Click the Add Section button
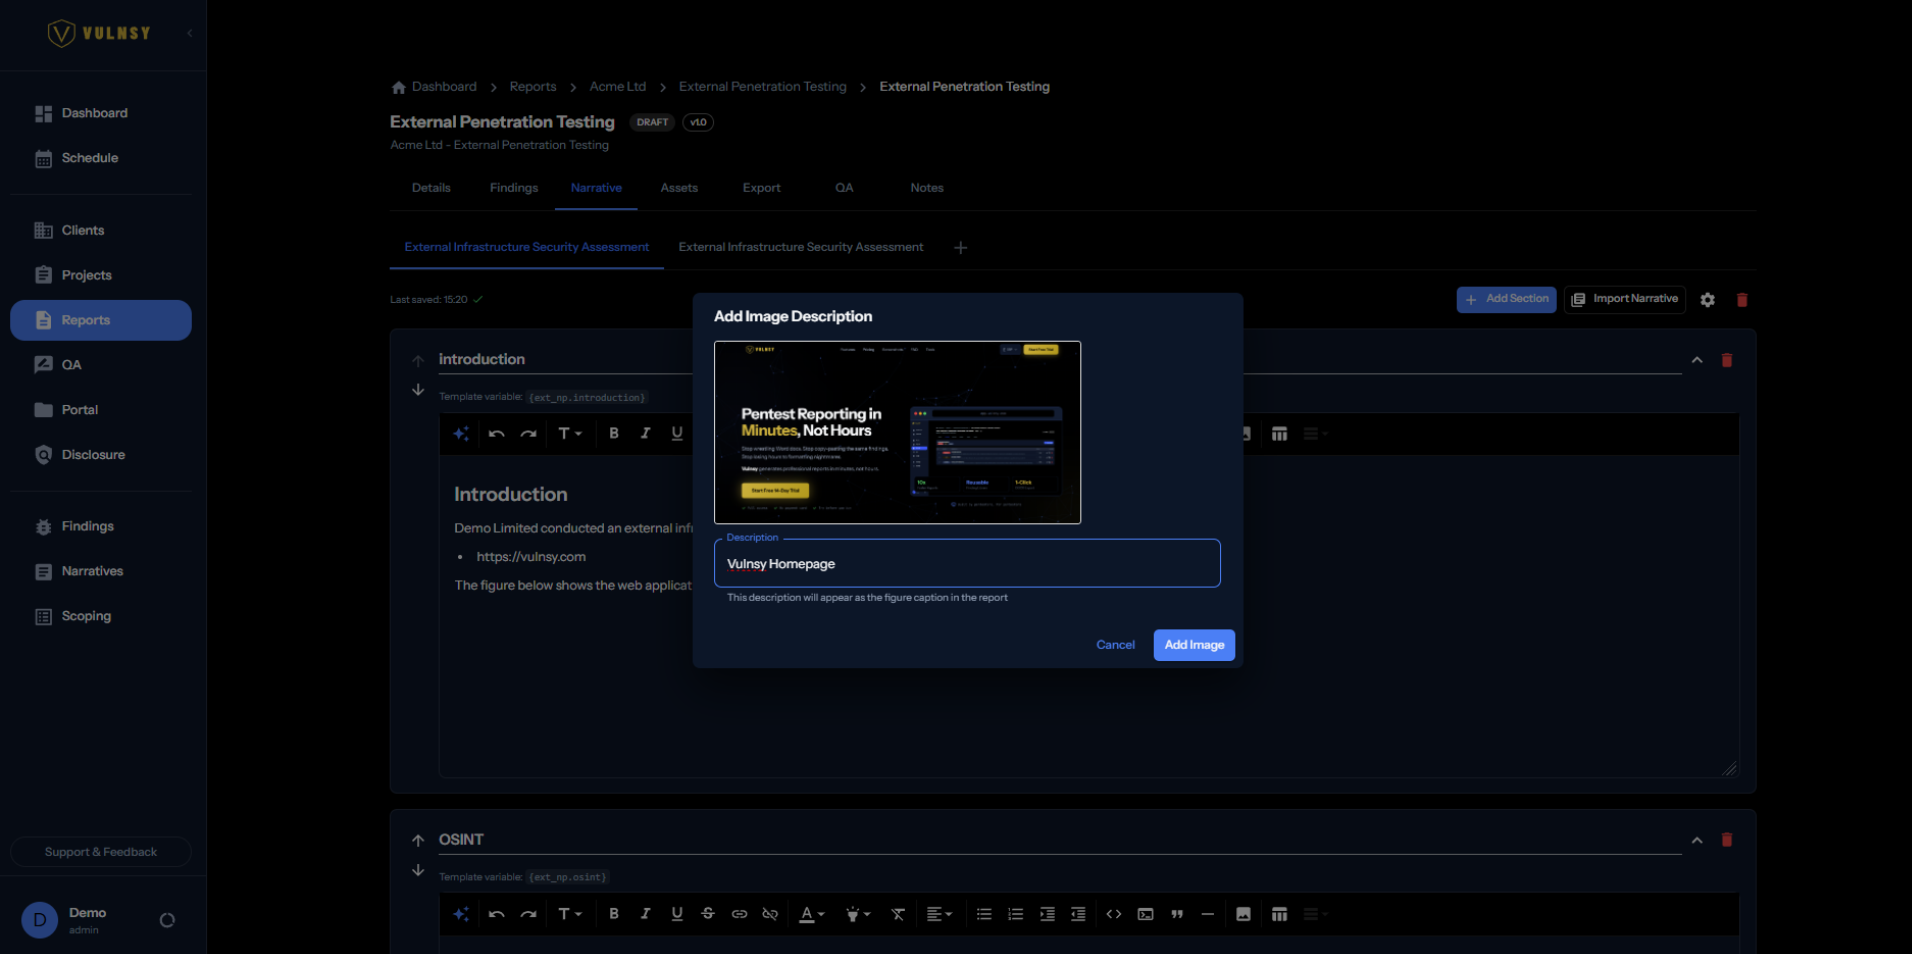This screenshot has width=1912, height=954. click(x=1506, y=299)
